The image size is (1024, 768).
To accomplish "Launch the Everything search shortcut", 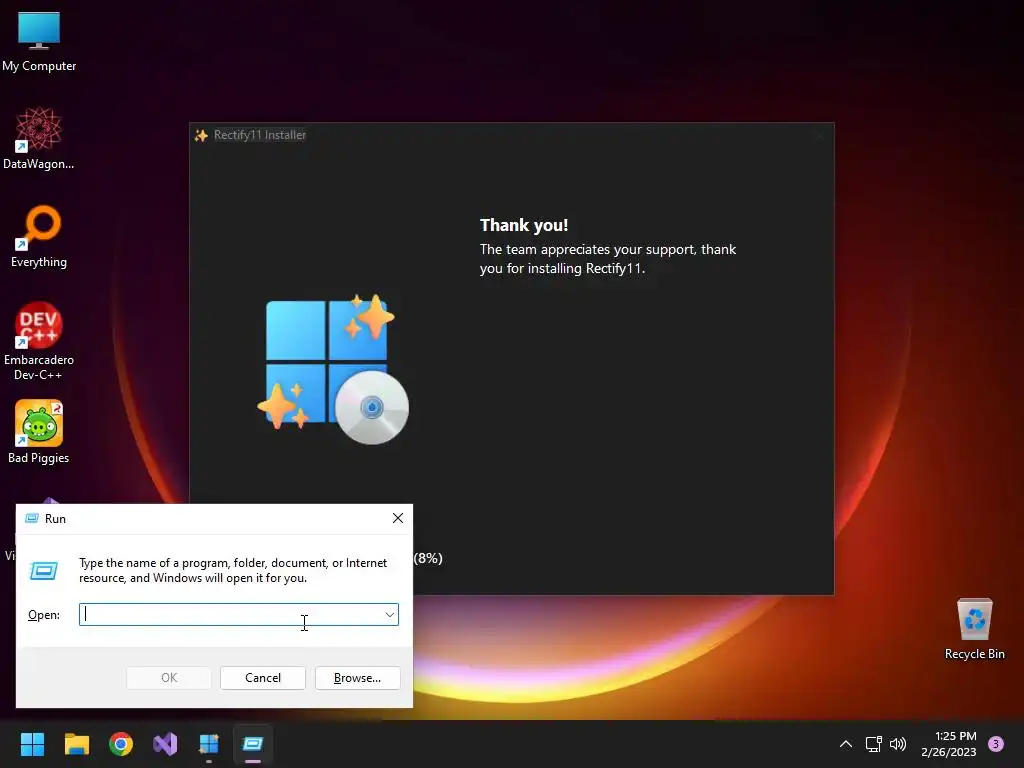I will 39,236.
